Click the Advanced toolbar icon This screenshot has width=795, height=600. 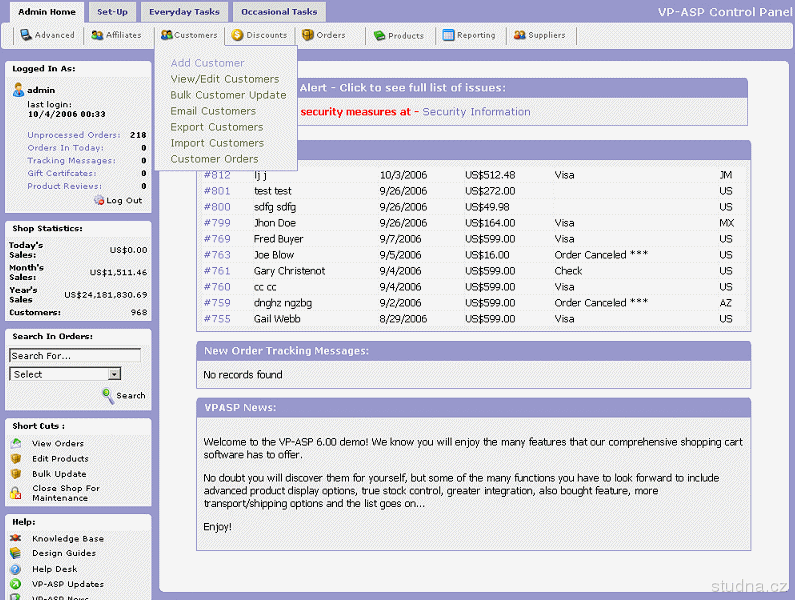[26, 35]
